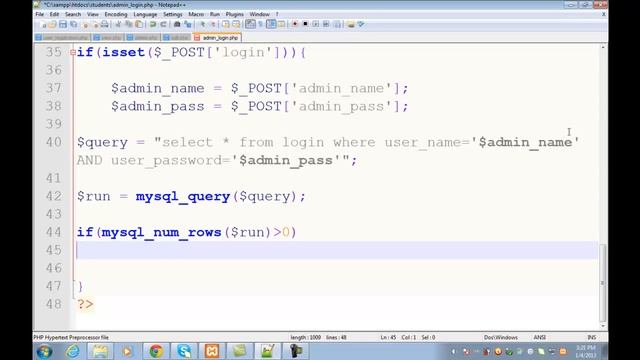The image size is (640, 360).
Task: Click the New file toolbar icon
Action: (42, 24)
